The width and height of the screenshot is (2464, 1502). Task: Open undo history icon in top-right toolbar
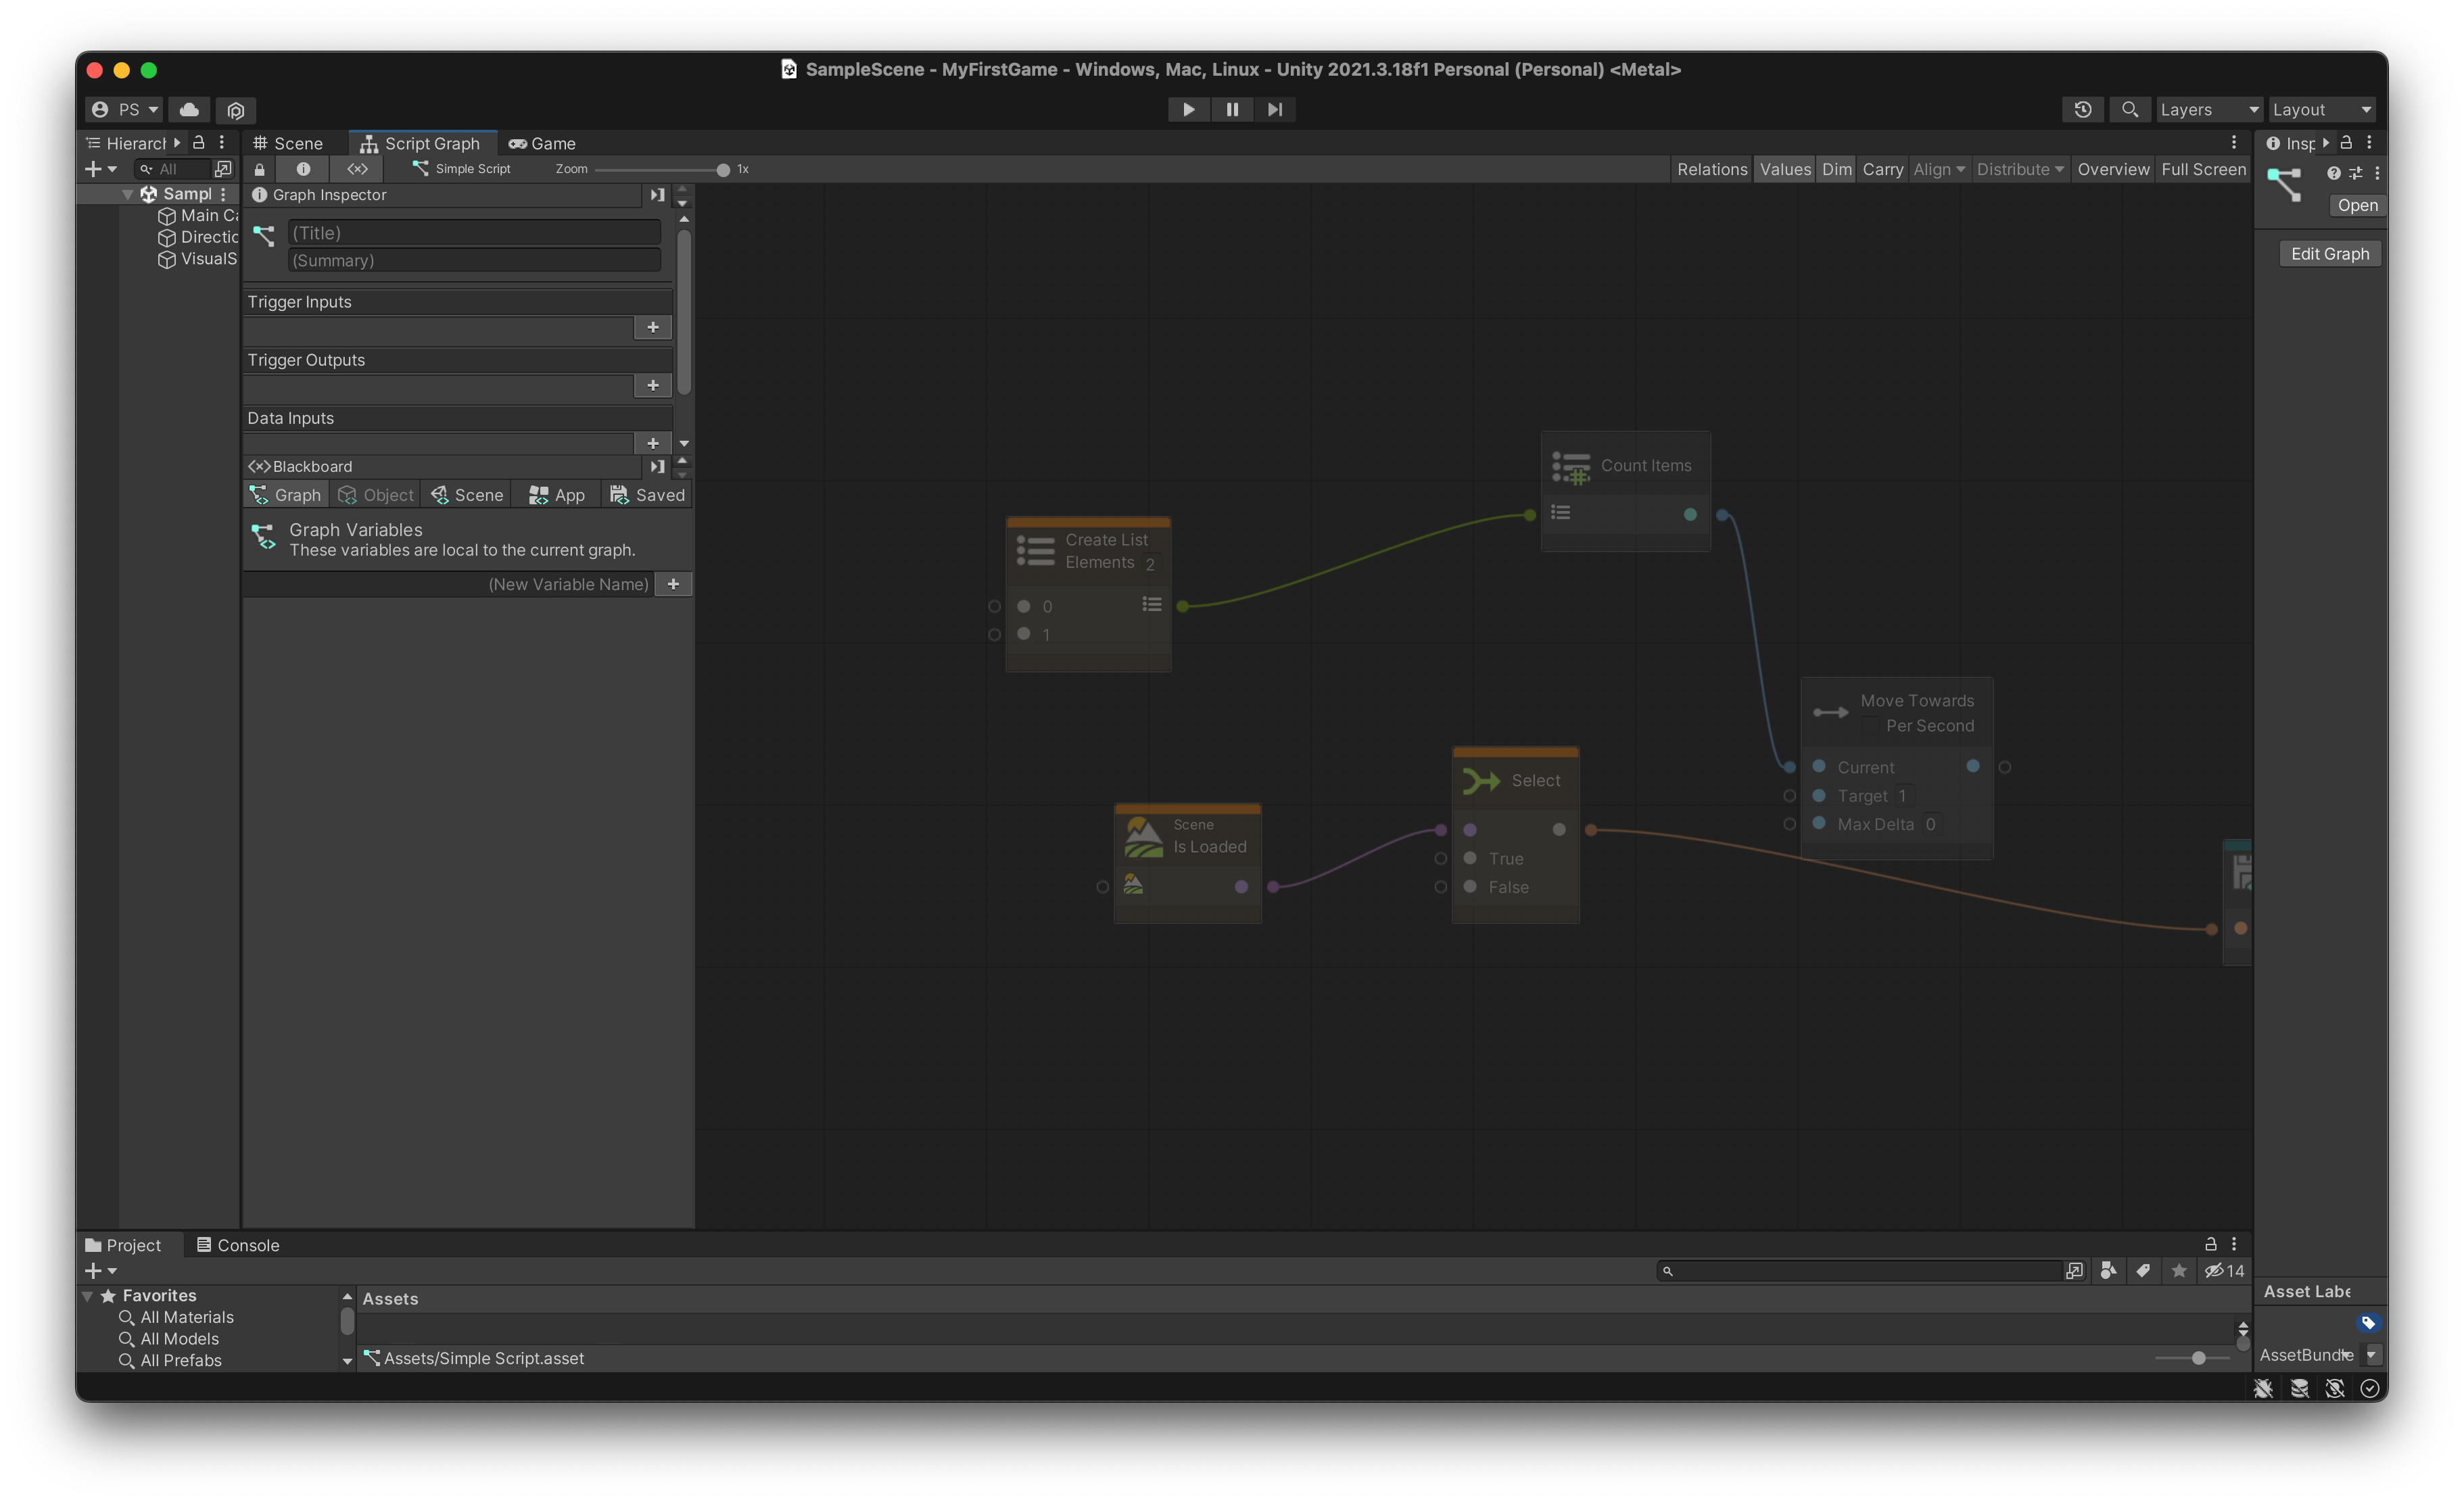coord(2082,109)
